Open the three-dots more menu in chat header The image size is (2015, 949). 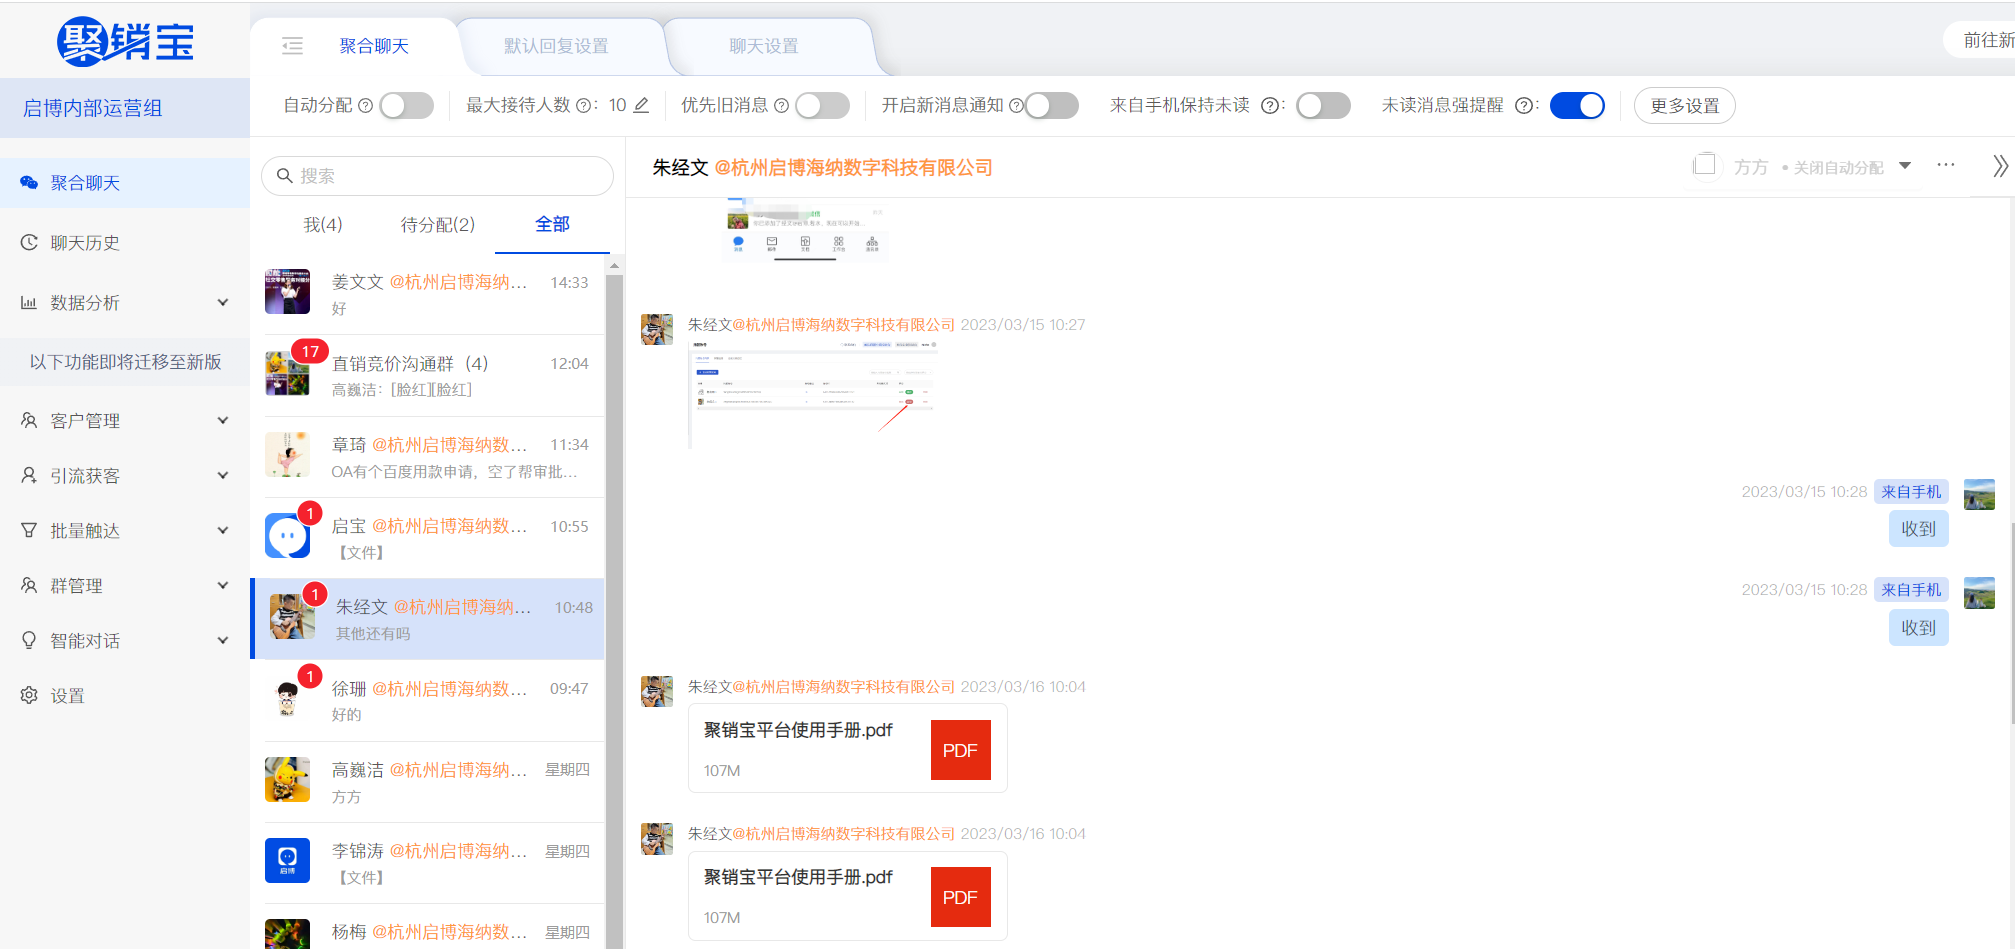tap(1946, 165)
